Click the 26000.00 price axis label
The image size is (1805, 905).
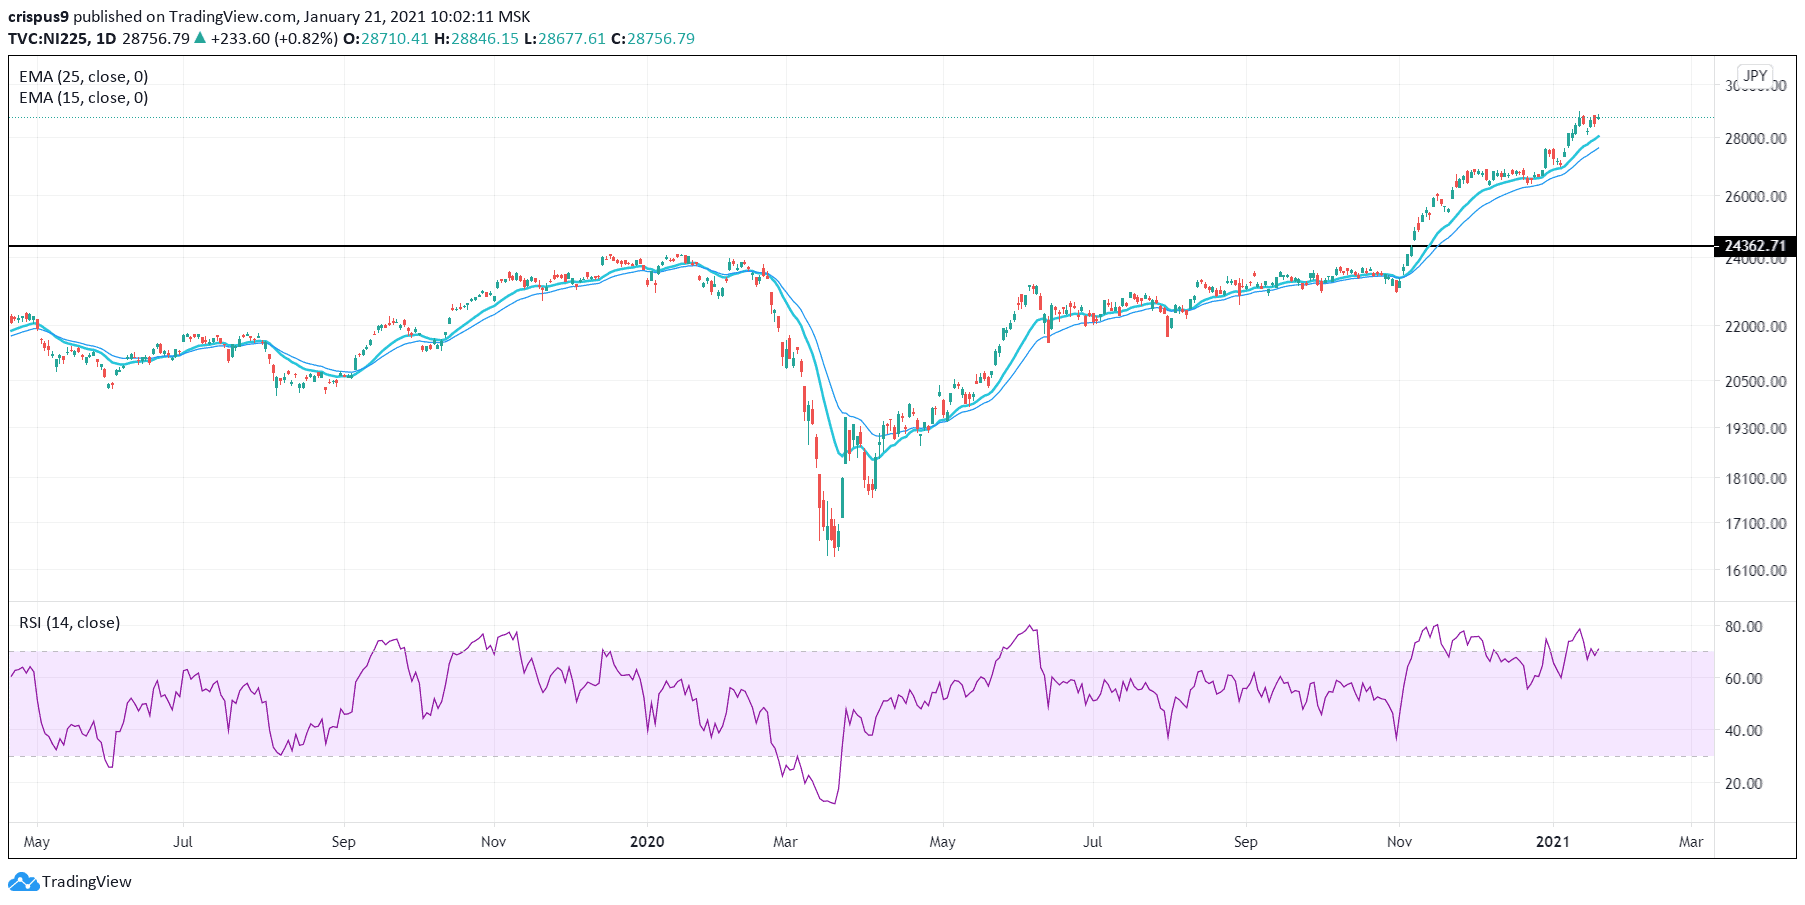[1756, 196]
